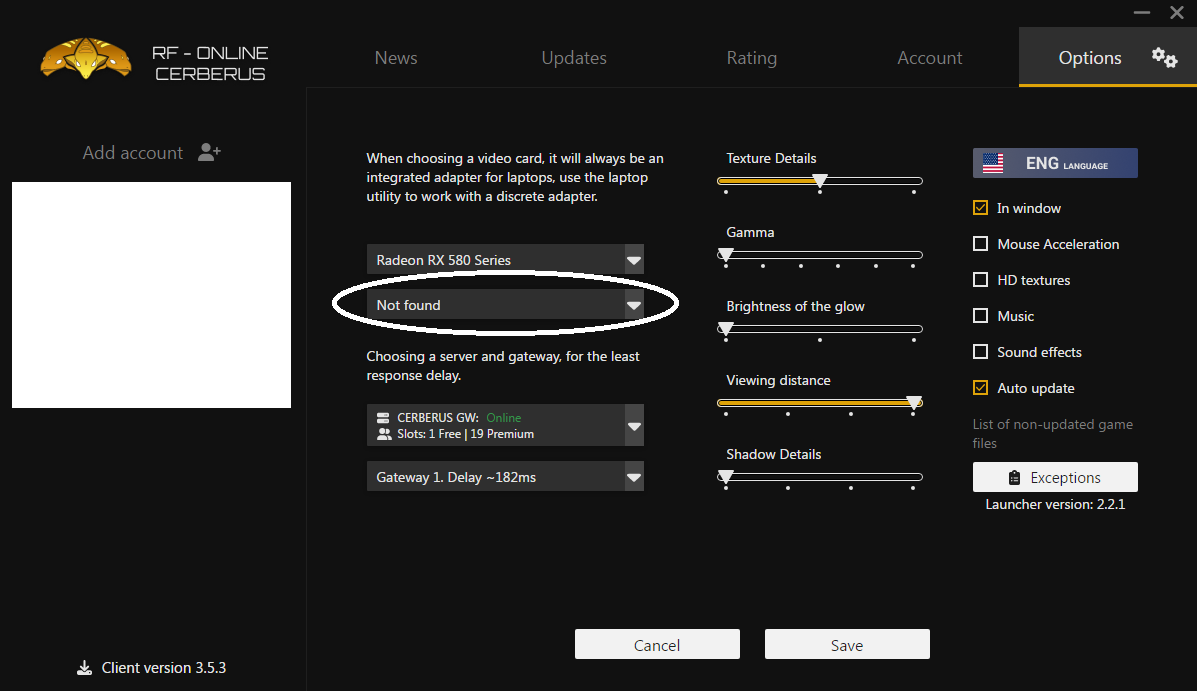Screen dimensions: 1197x691
Task: Minimize the launcher window
Action: pyautogui.click(x=1141, y=12)
